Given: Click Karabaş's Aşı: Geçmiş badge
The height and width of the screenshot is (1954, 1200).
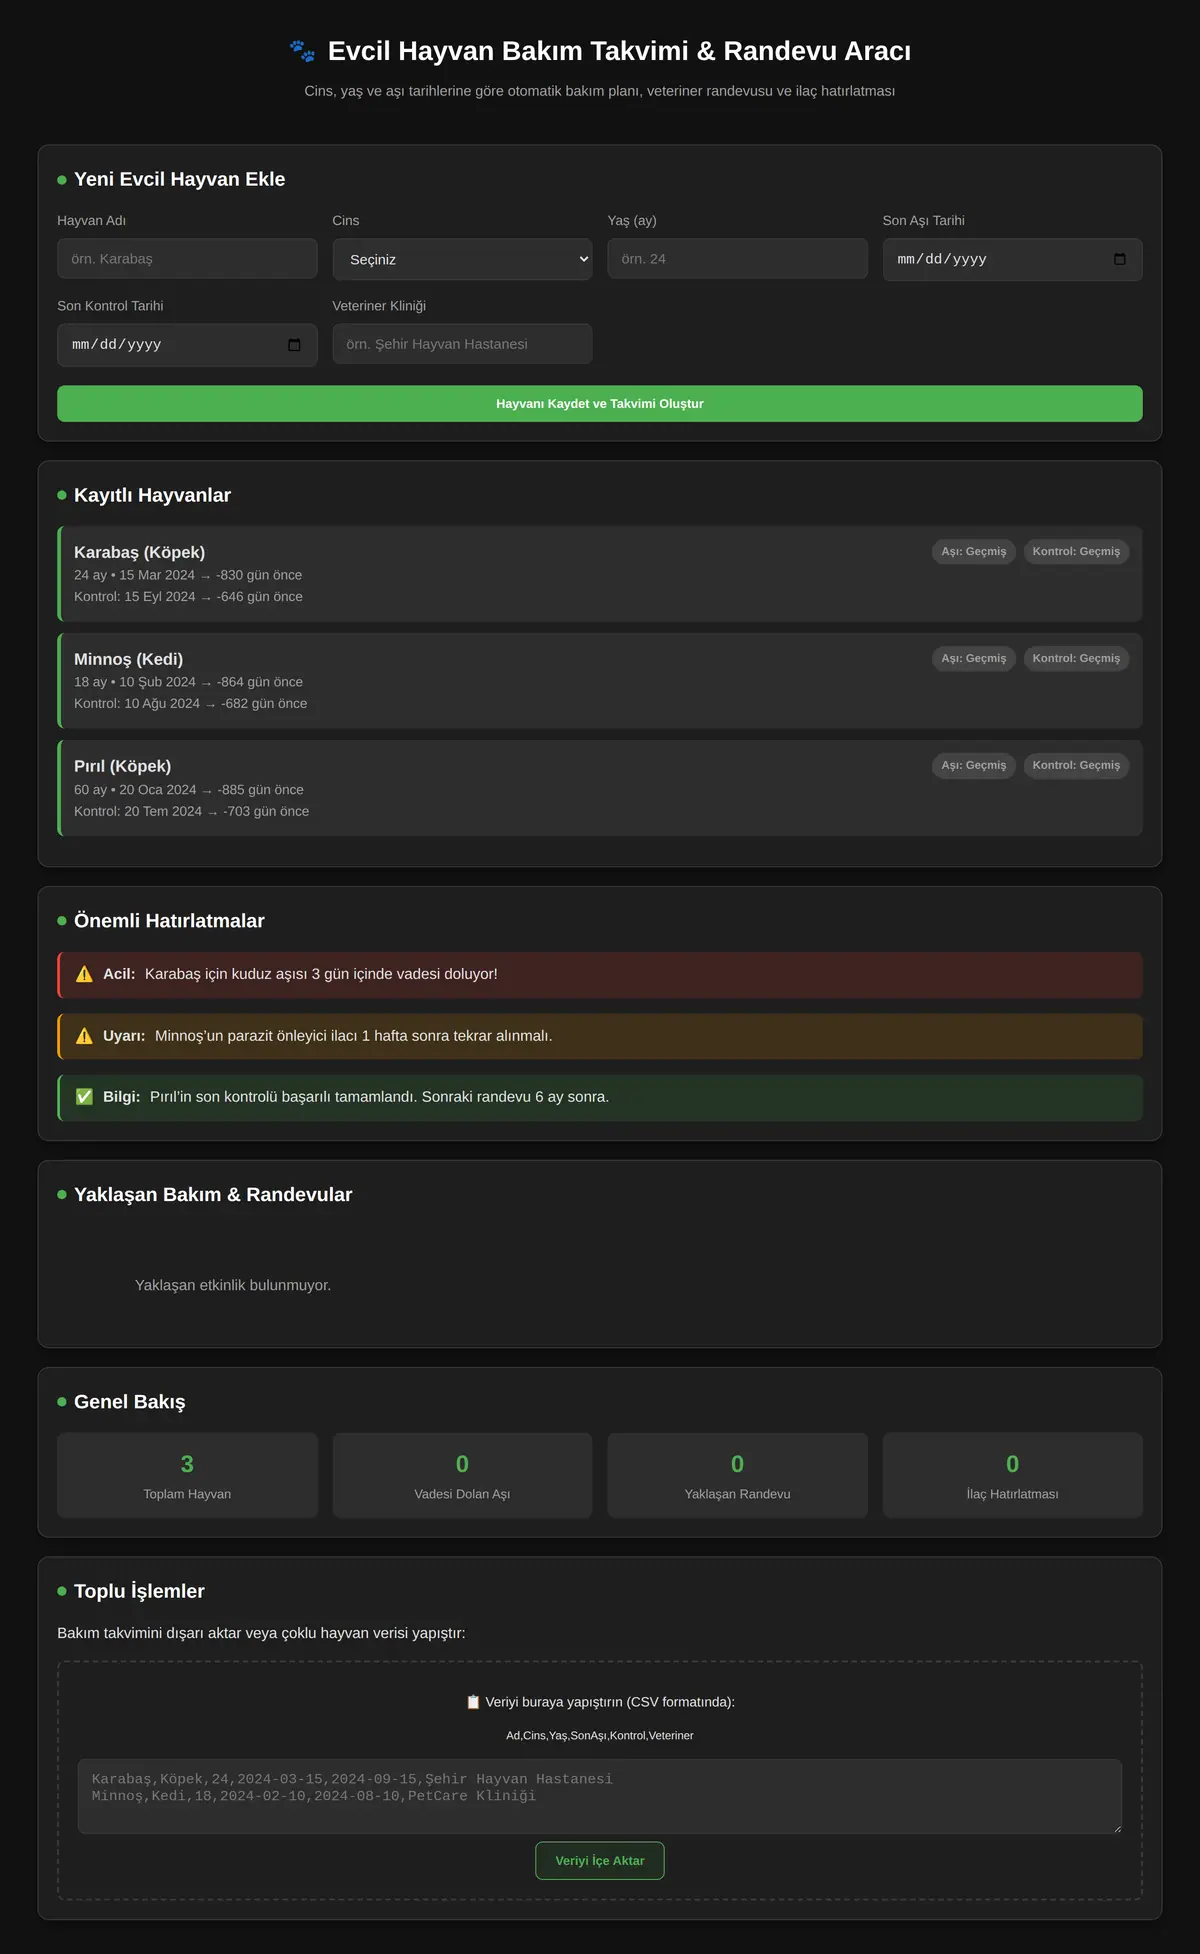Looking at the screenshot, I should click(x=974, y=552).
